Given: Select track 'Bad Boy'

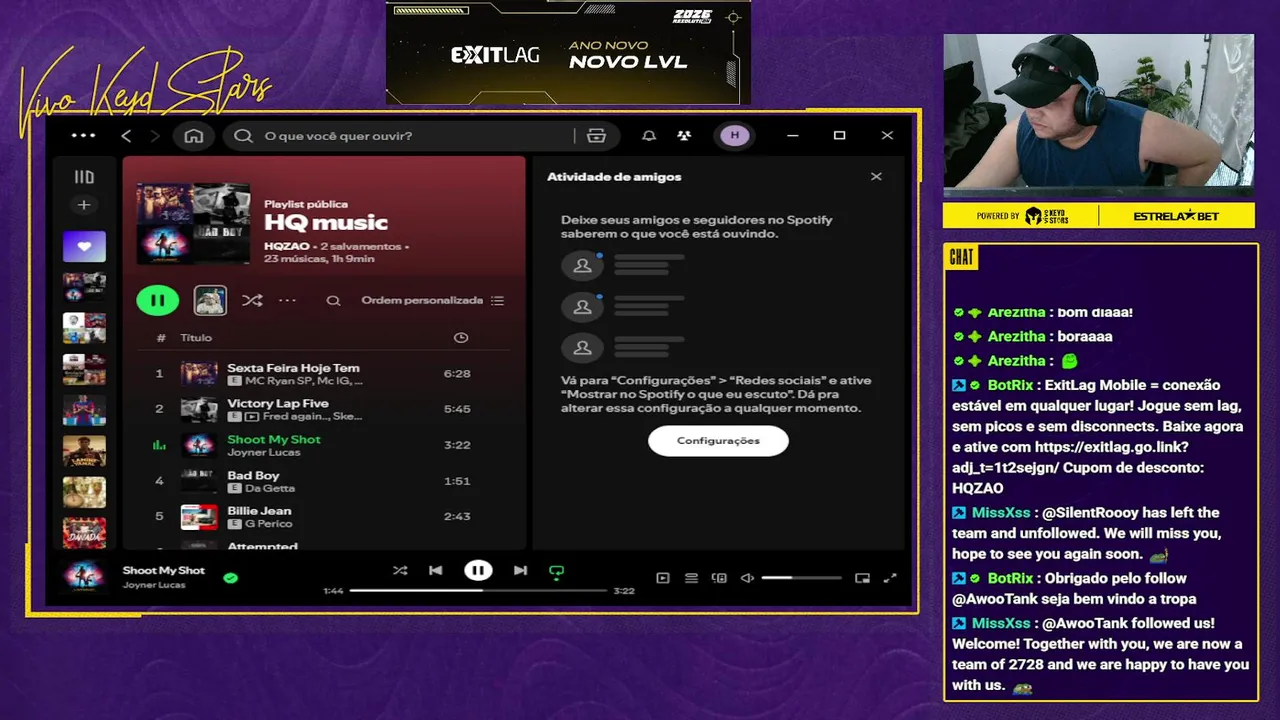Looking at the screenshot, I should tap(253, 476).
